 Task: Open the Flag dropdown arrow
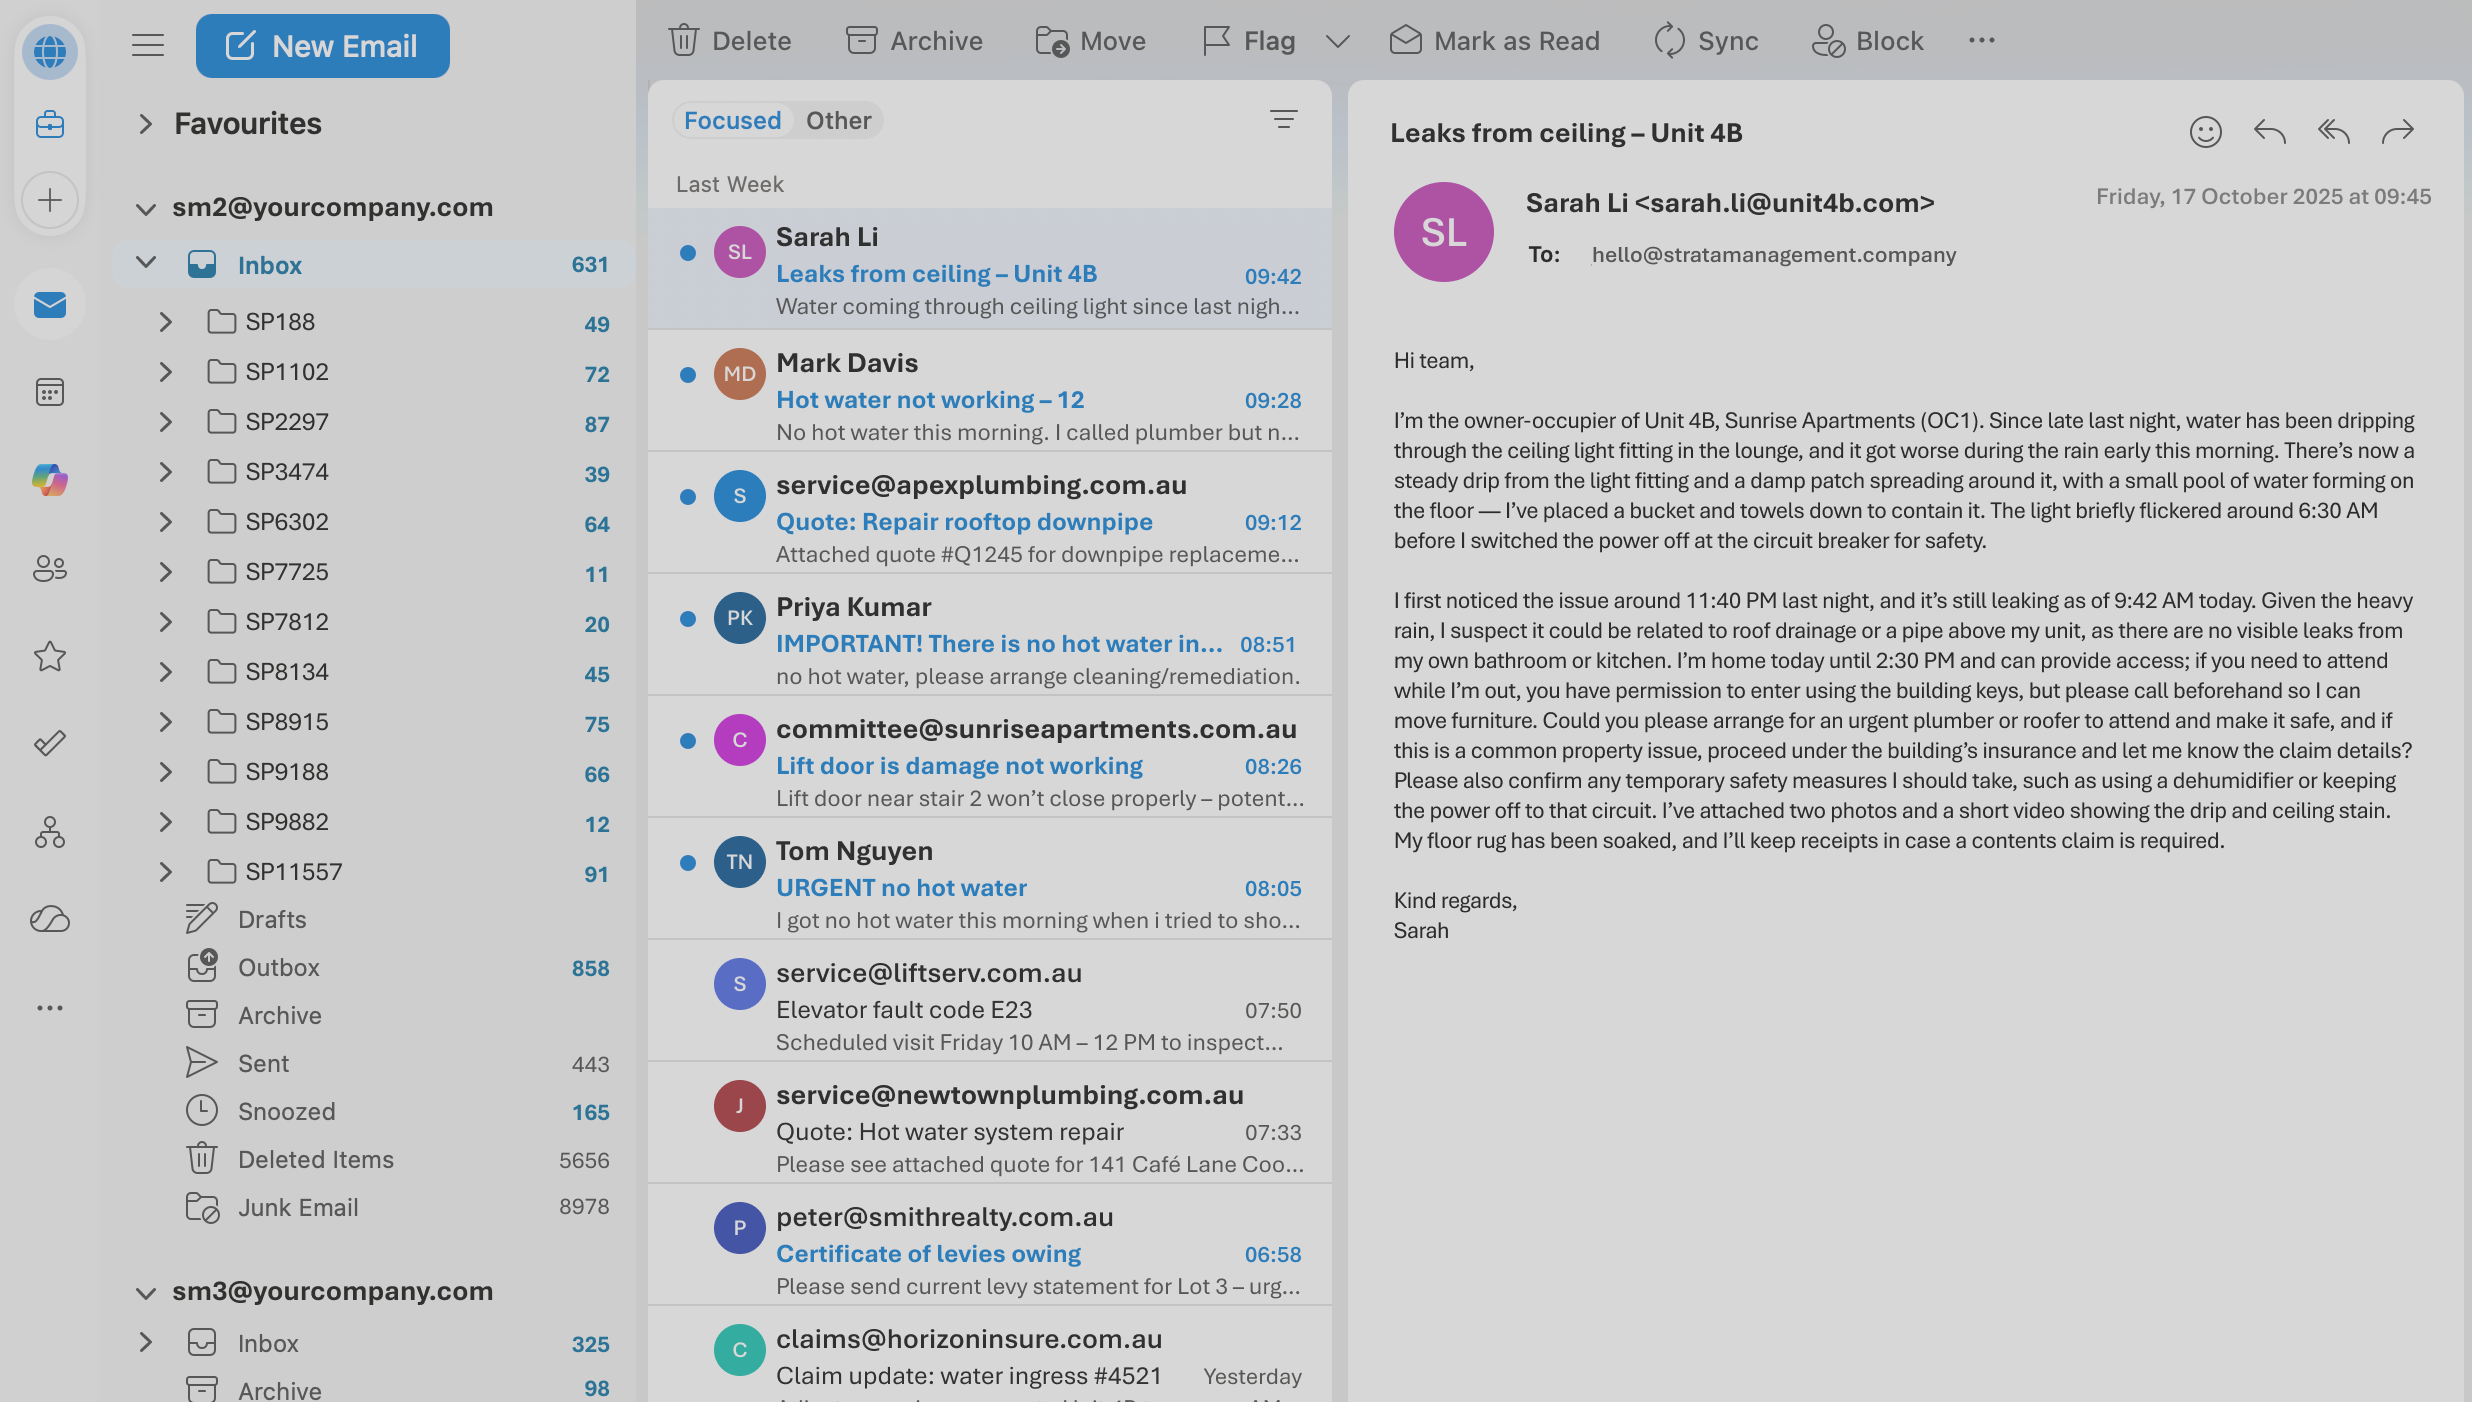pyautogui.click(x=1337, y=41)
